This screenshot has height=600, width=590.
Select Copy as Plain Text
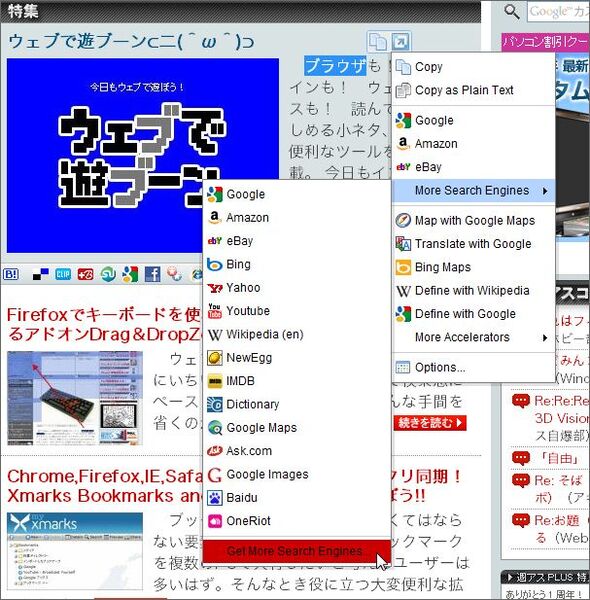(473, 90)
